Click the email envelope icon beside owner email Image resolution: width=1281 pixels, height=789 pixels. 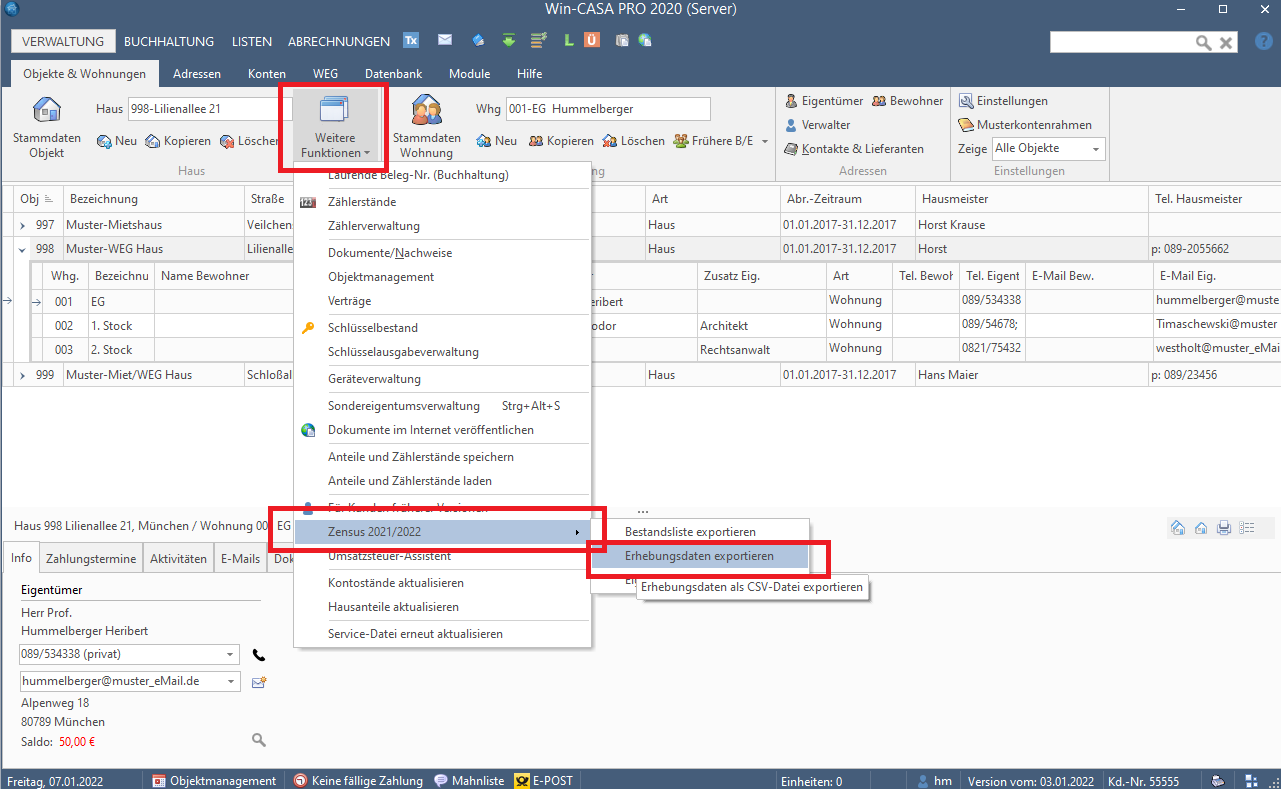259,682
